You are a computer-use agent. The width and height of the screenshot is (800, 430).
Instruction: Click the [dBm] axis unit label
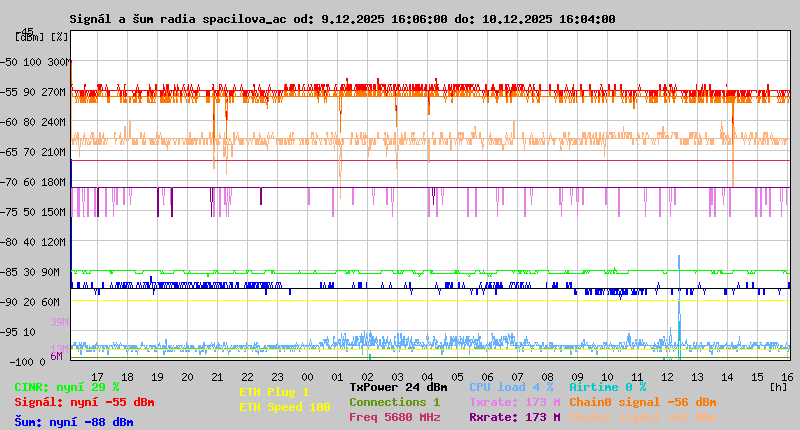[28, 36]
